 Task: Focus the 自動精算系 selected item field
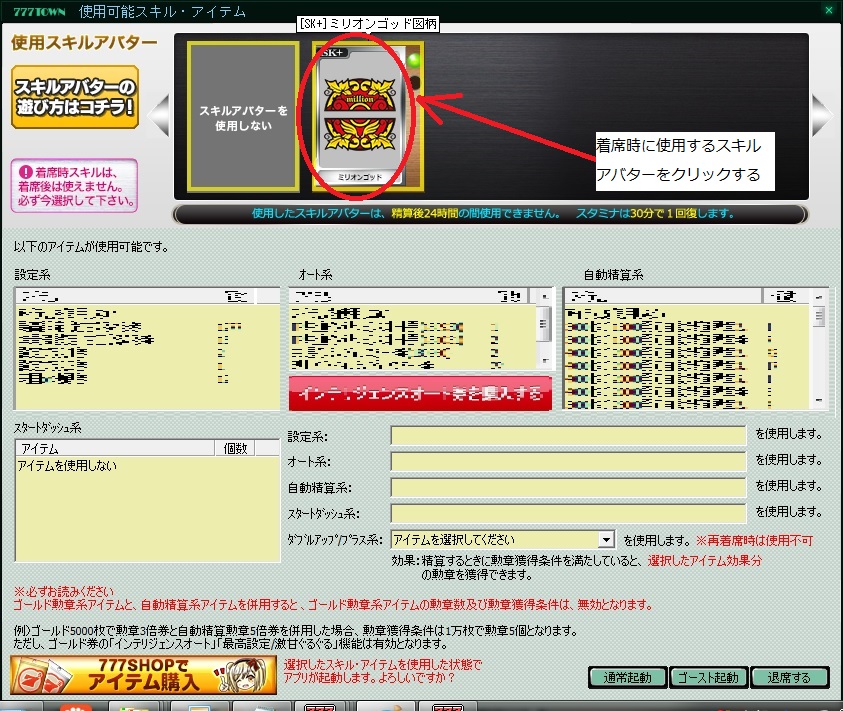point(568,487)
